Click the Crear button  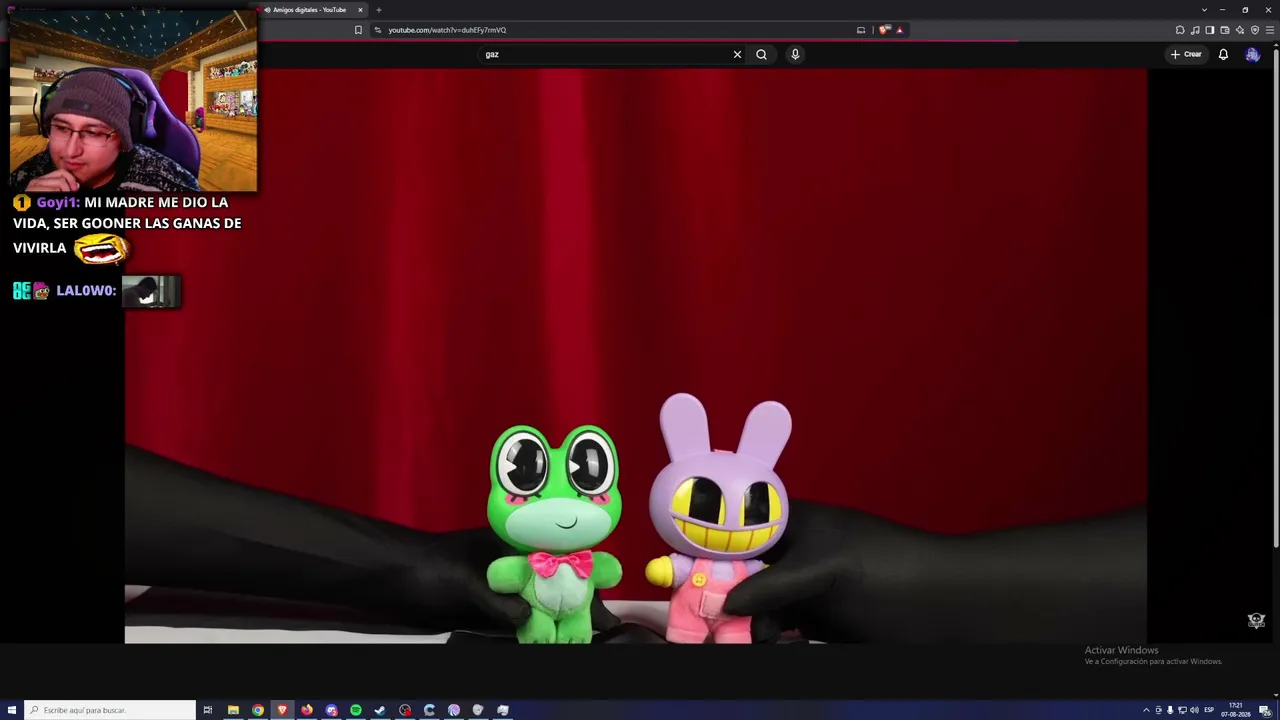[1186, 55]
